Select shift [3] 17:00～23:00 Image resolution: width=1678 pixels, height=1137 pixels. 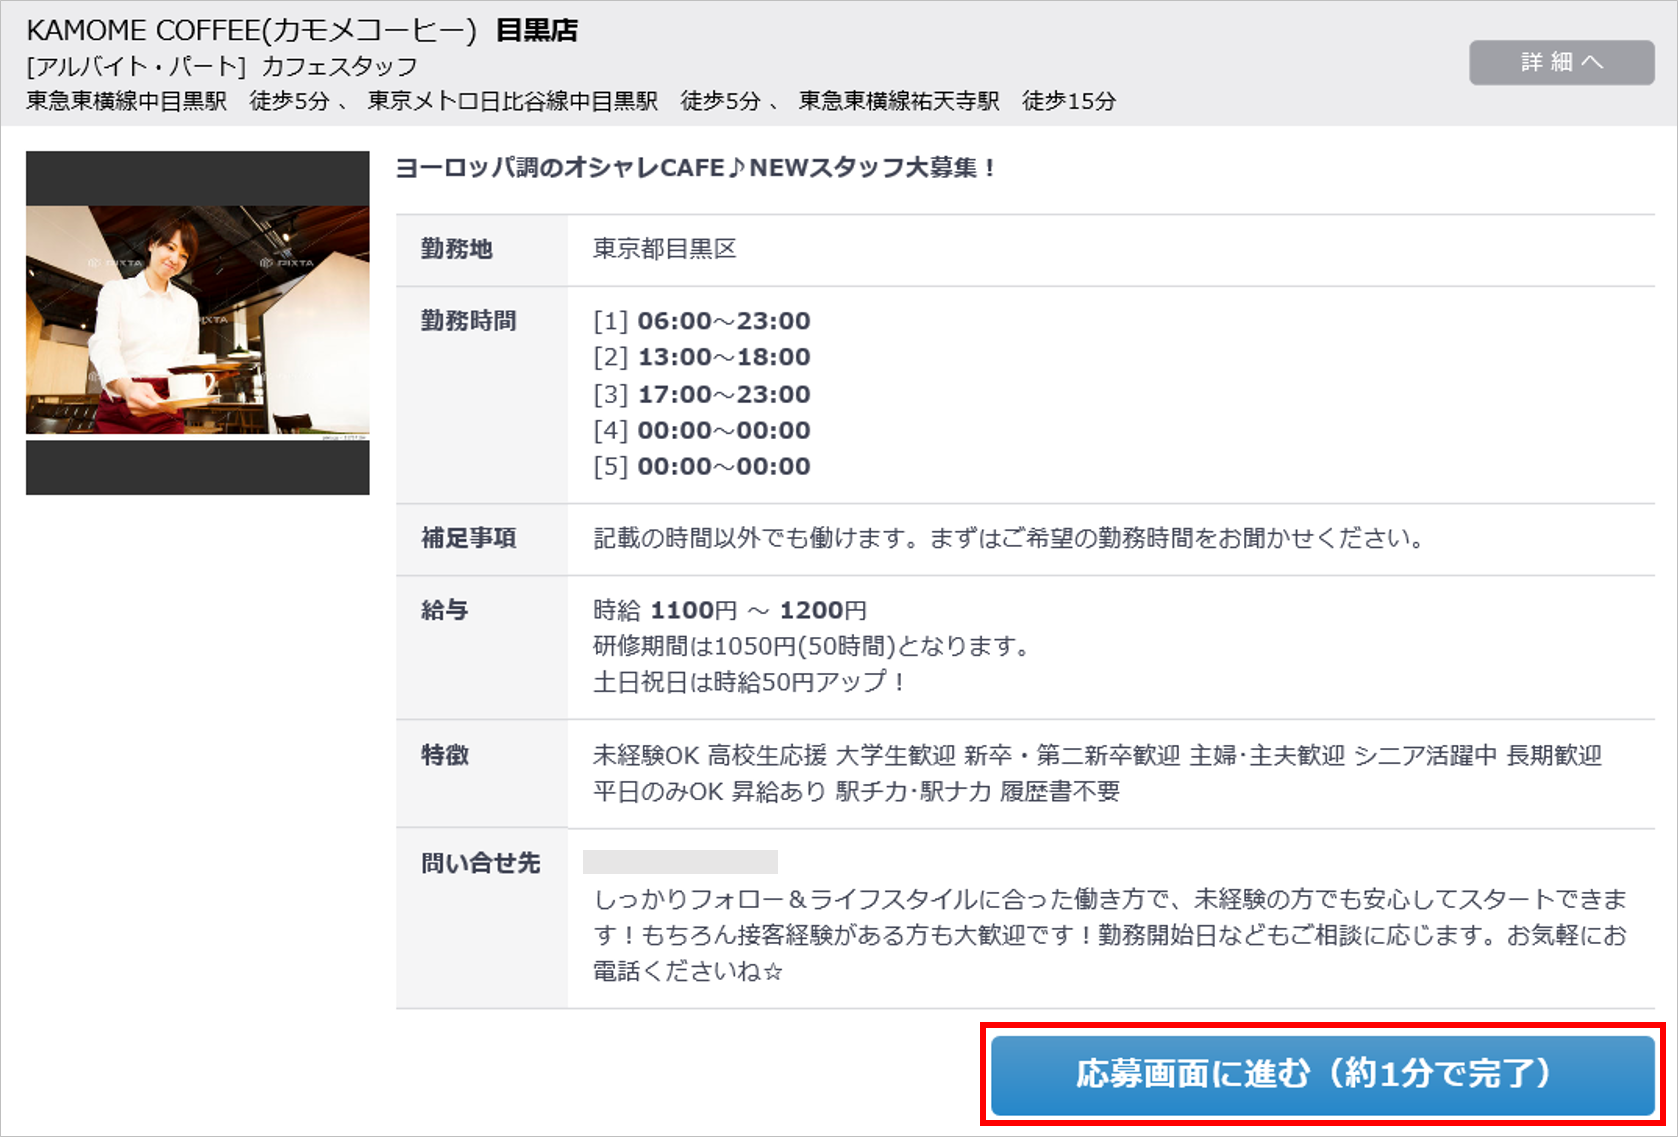701,394
